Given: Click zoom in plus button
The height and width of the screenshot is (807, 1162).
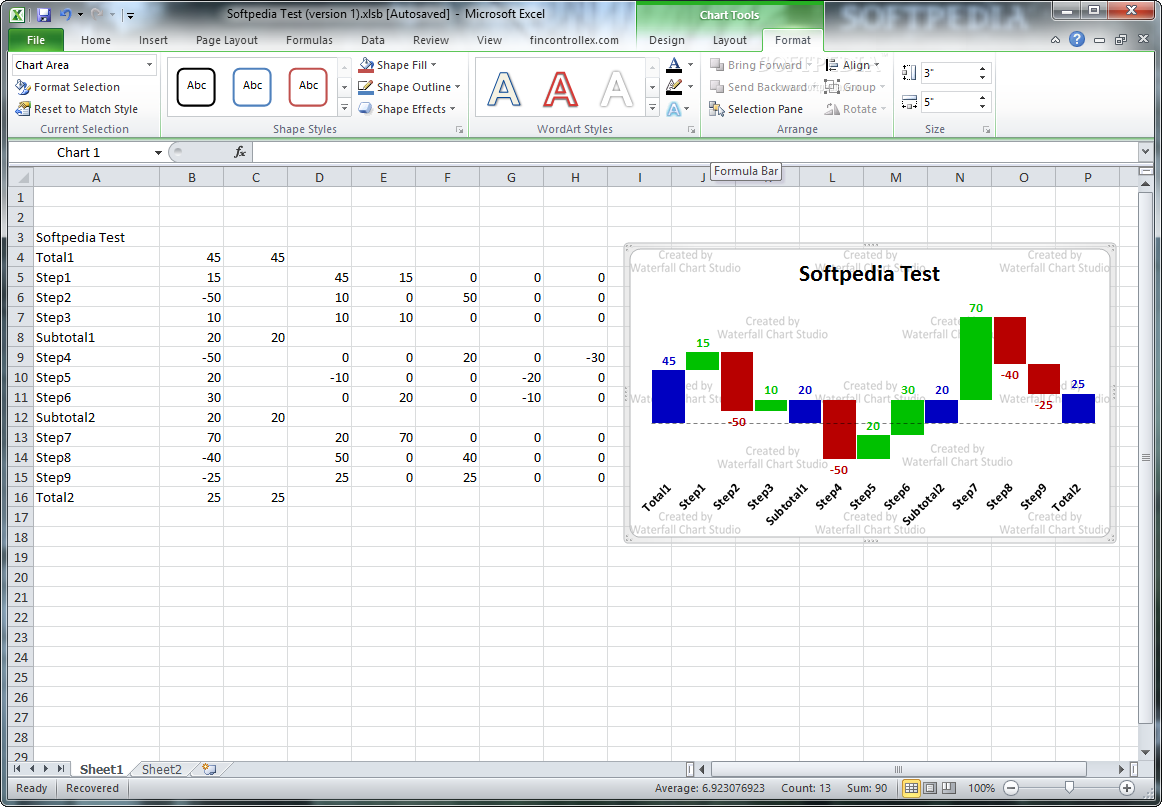Looking at the screenshot, I should click(1127, 788).
